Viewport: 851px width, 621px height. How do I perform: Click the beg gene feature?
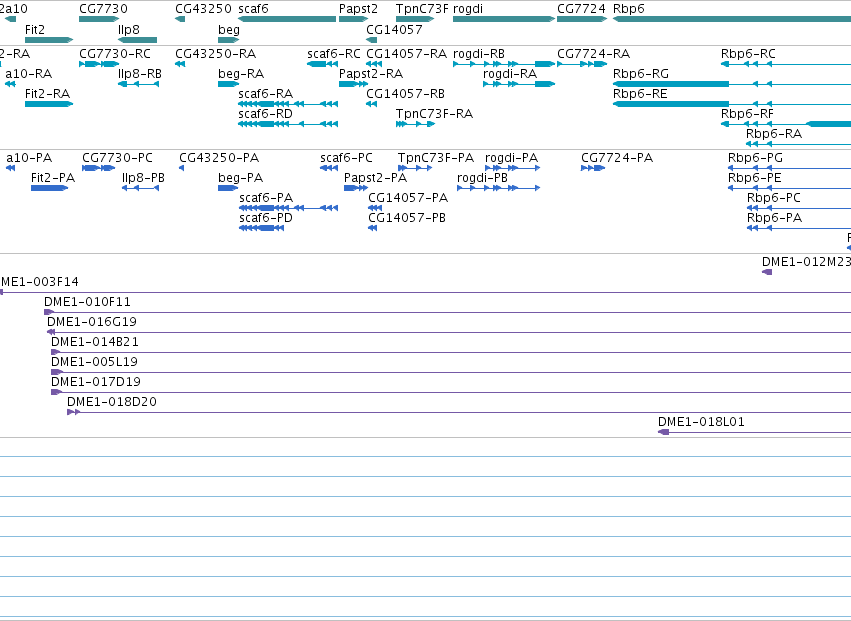point(228,40)
